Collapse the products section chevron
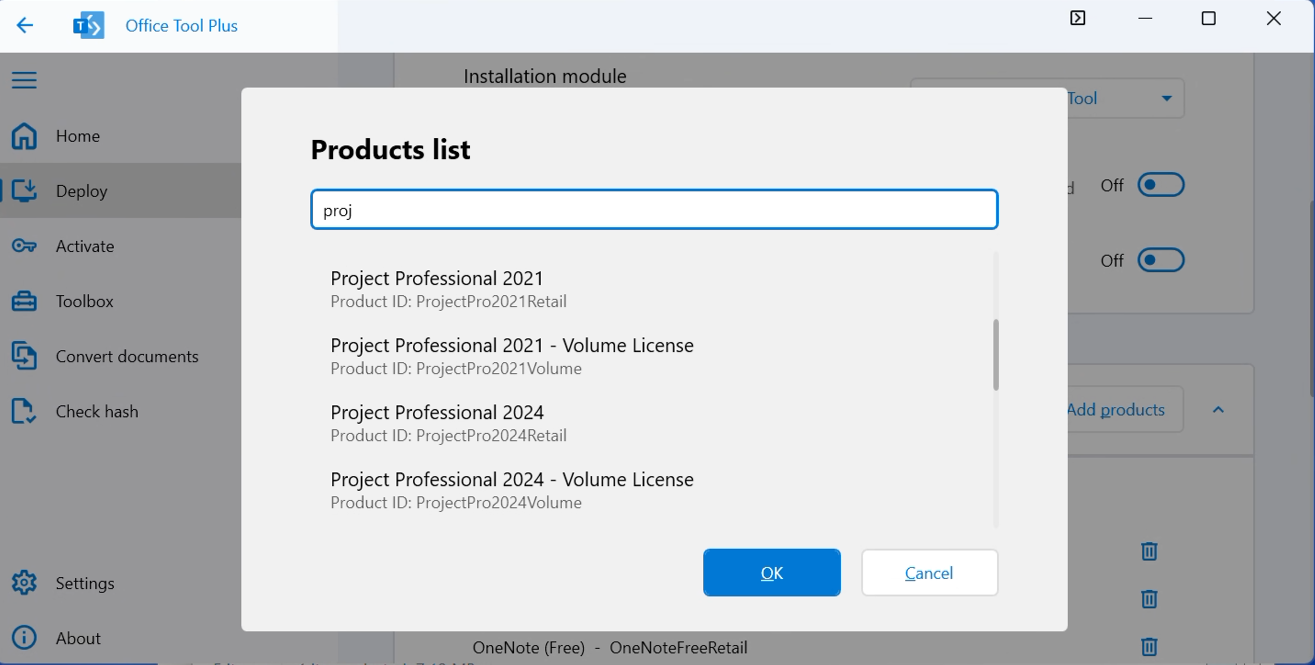 [x=1218, y=410]
